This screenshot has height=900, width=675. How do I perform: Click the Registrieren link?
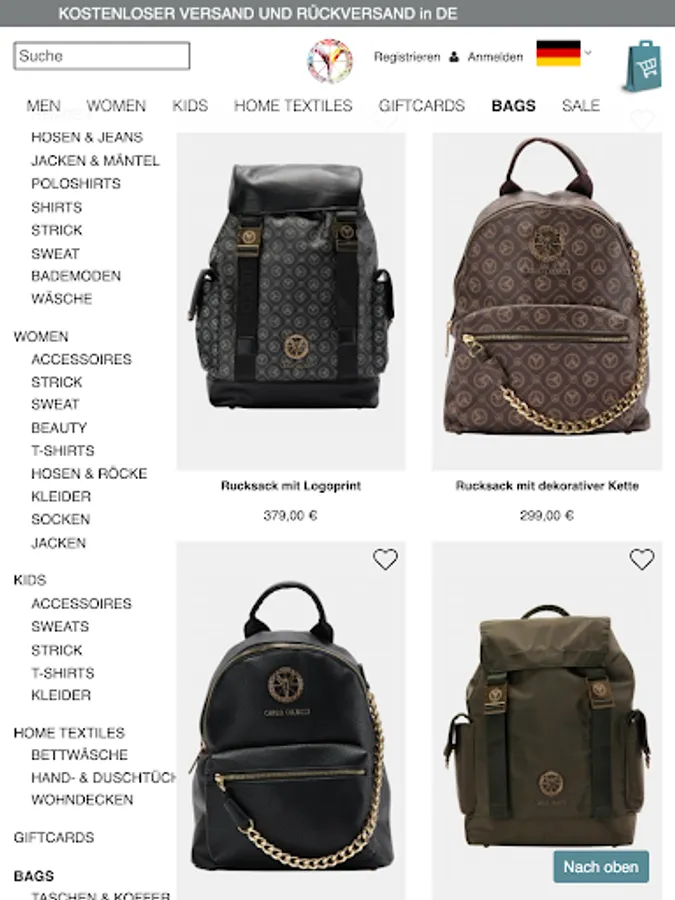[407, 57]
